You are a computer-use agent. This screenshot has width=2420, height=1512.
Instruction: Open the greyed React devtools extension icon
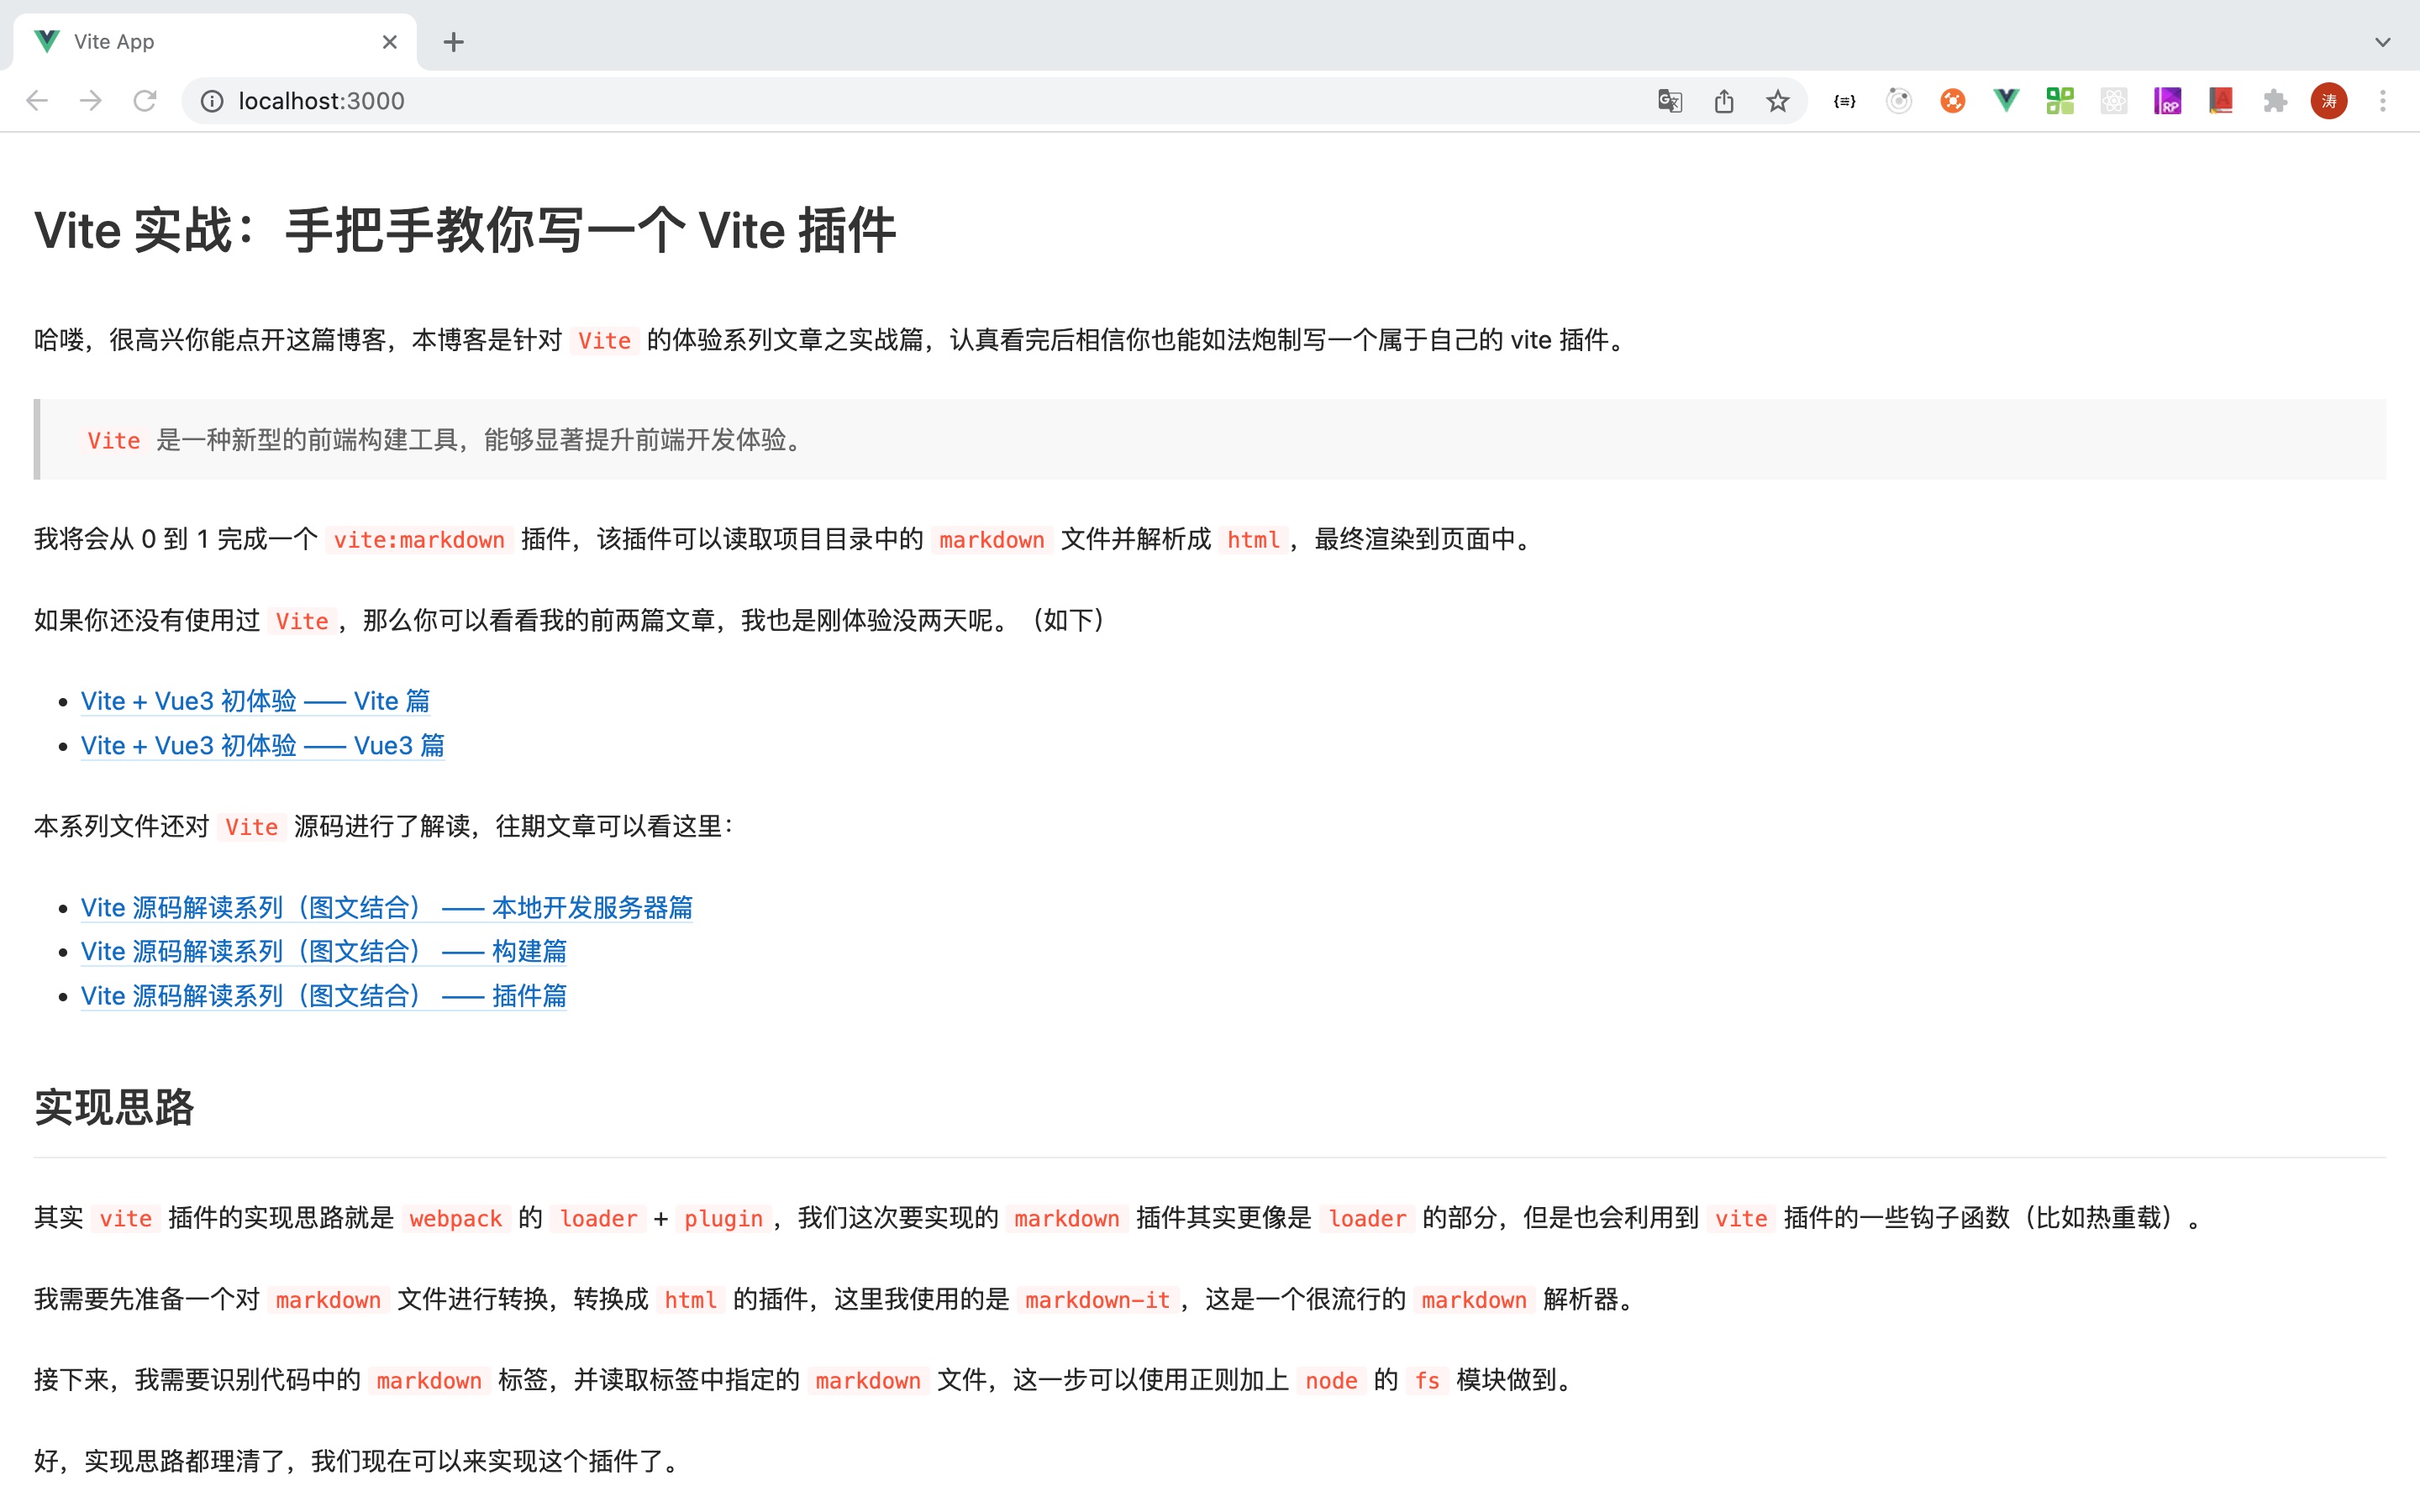pyautogui.click(x=2114, y=101)
